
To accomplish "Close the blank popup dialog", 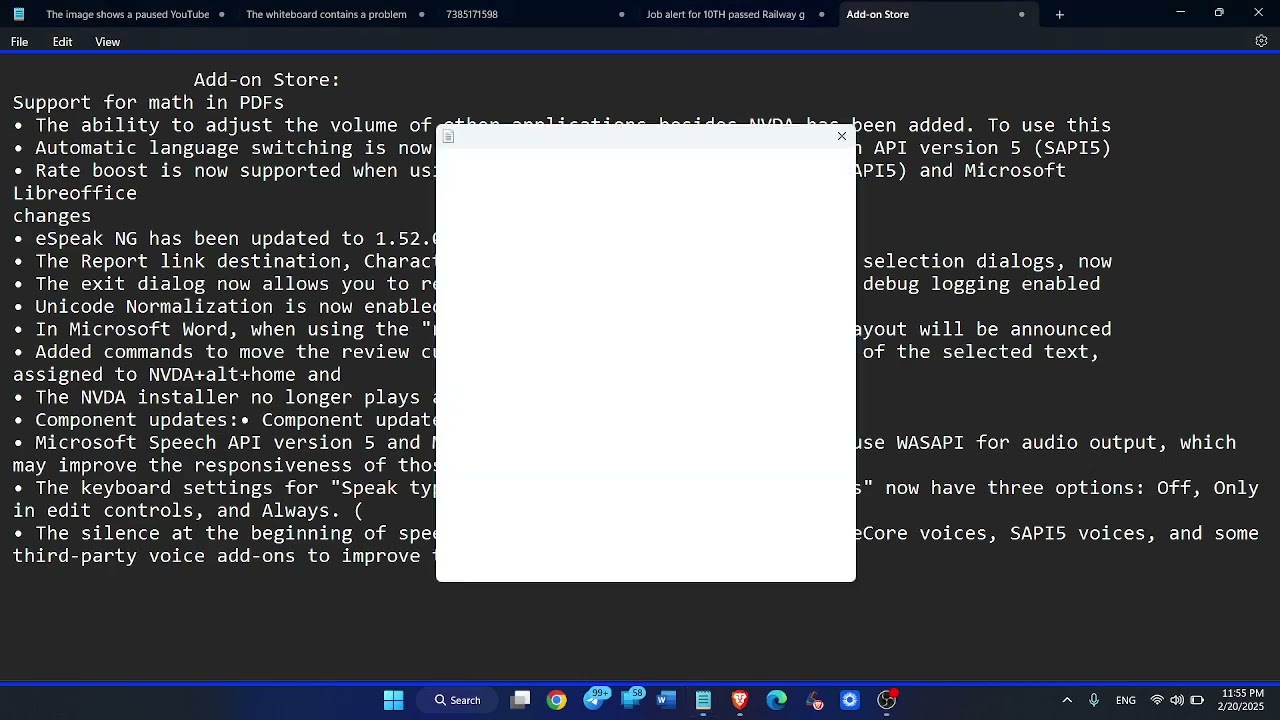I will [842, 136].
